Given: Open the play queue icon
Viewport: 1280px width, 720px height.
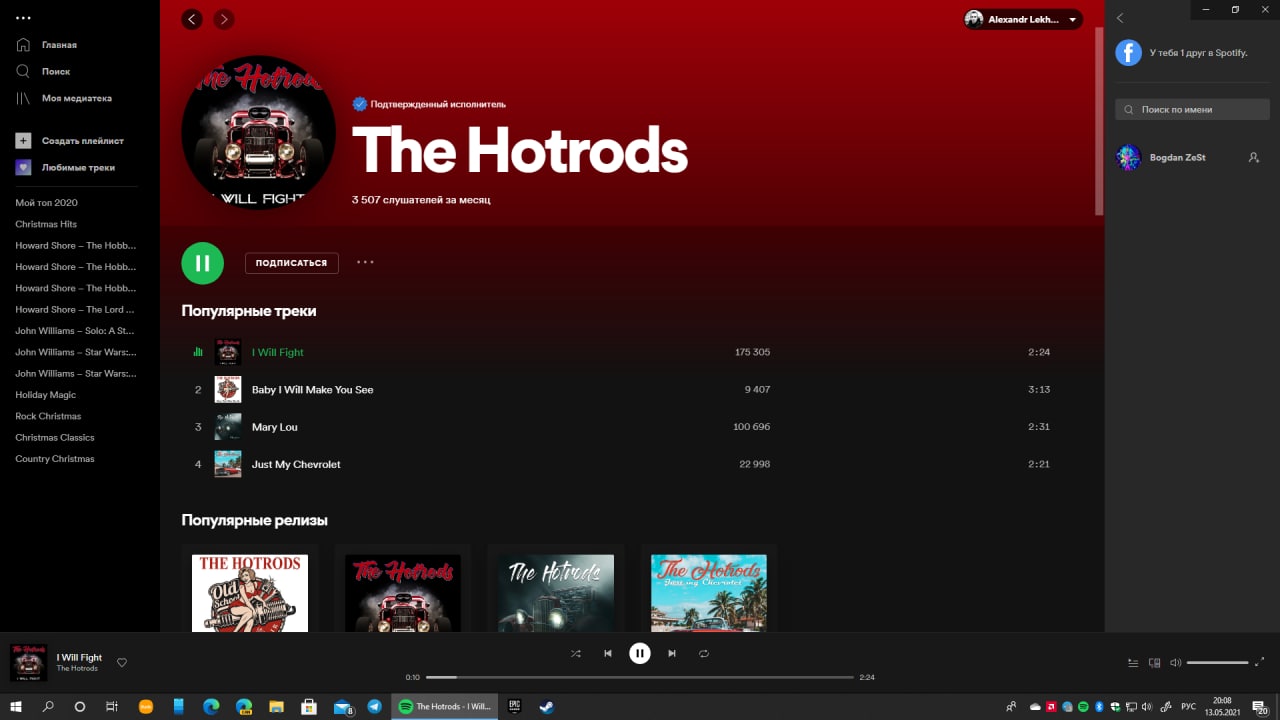Looking at the screenshot, I should (x=1133, y=662).
